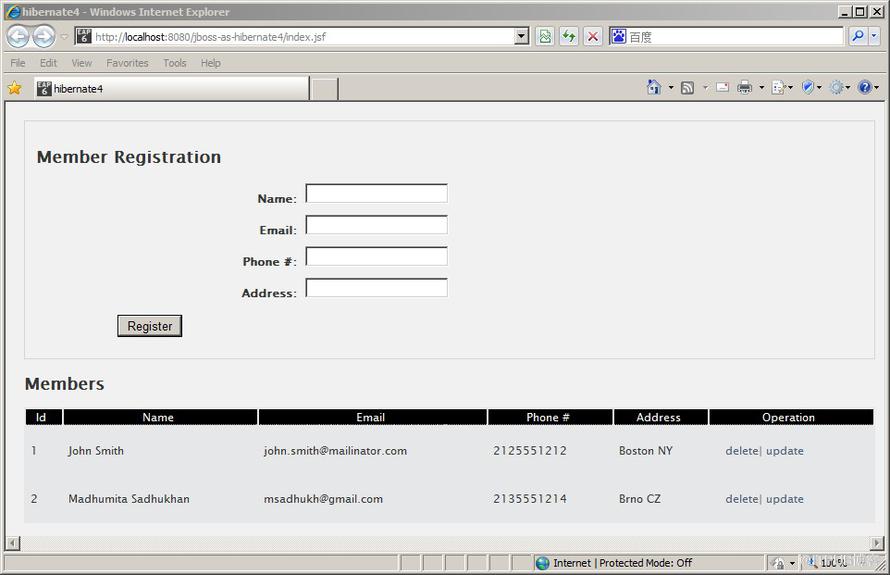Open the File menu
890x575 pixels.
click(18, 63)
